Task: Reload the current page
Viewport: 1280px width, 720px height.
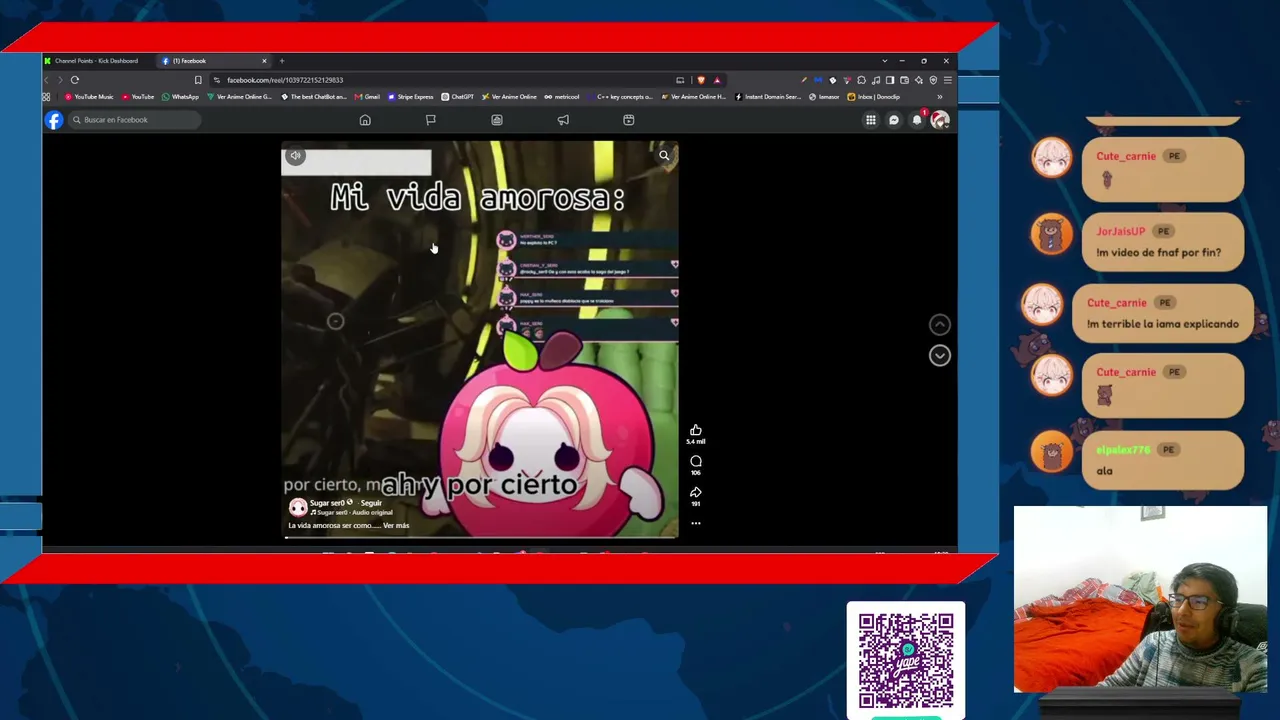Action: point(75,80)
